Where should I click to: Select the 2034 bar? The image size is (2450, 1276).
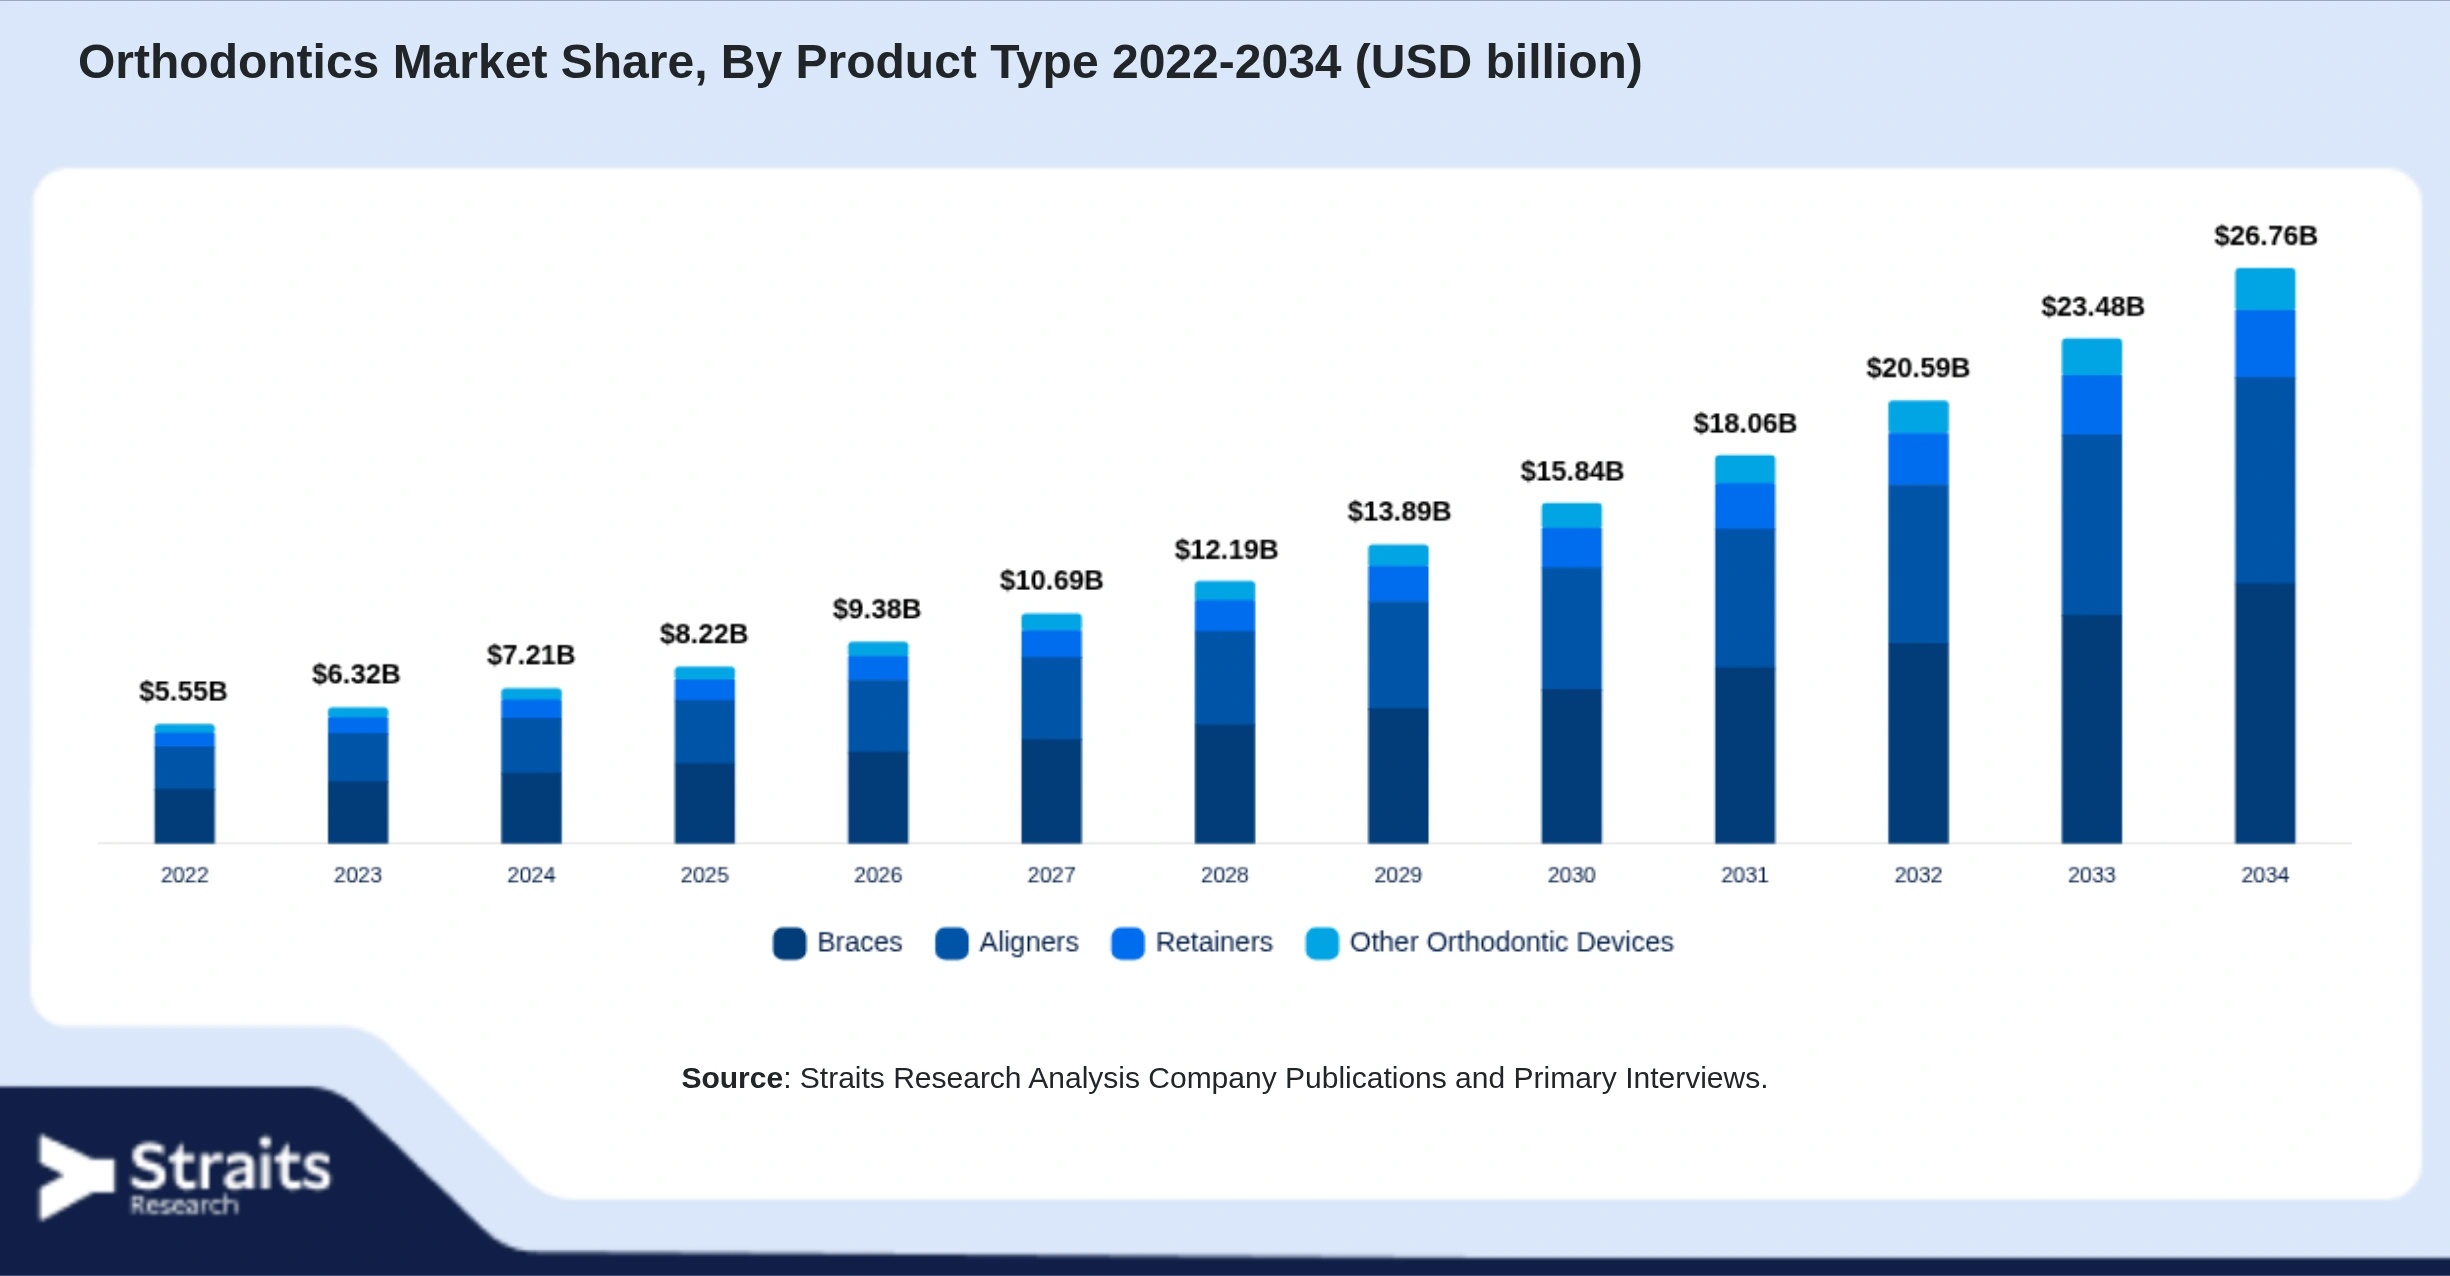(x=2265, y=555)
